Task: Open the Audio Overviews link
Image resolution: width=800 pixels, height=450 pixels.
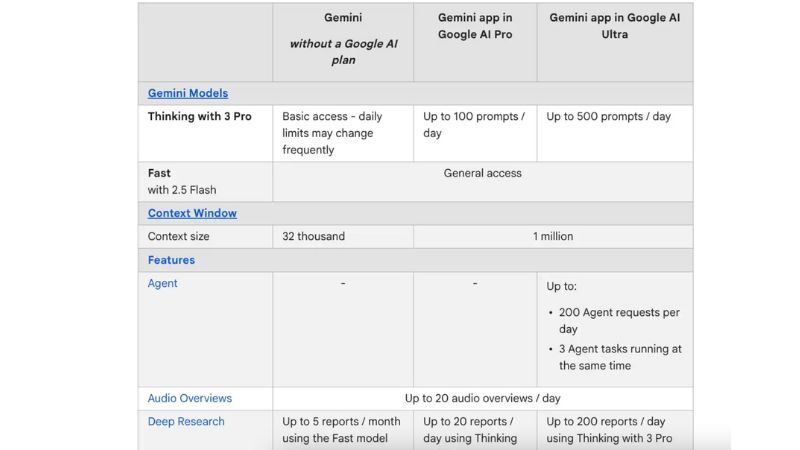Action: (x=190, y=398)
